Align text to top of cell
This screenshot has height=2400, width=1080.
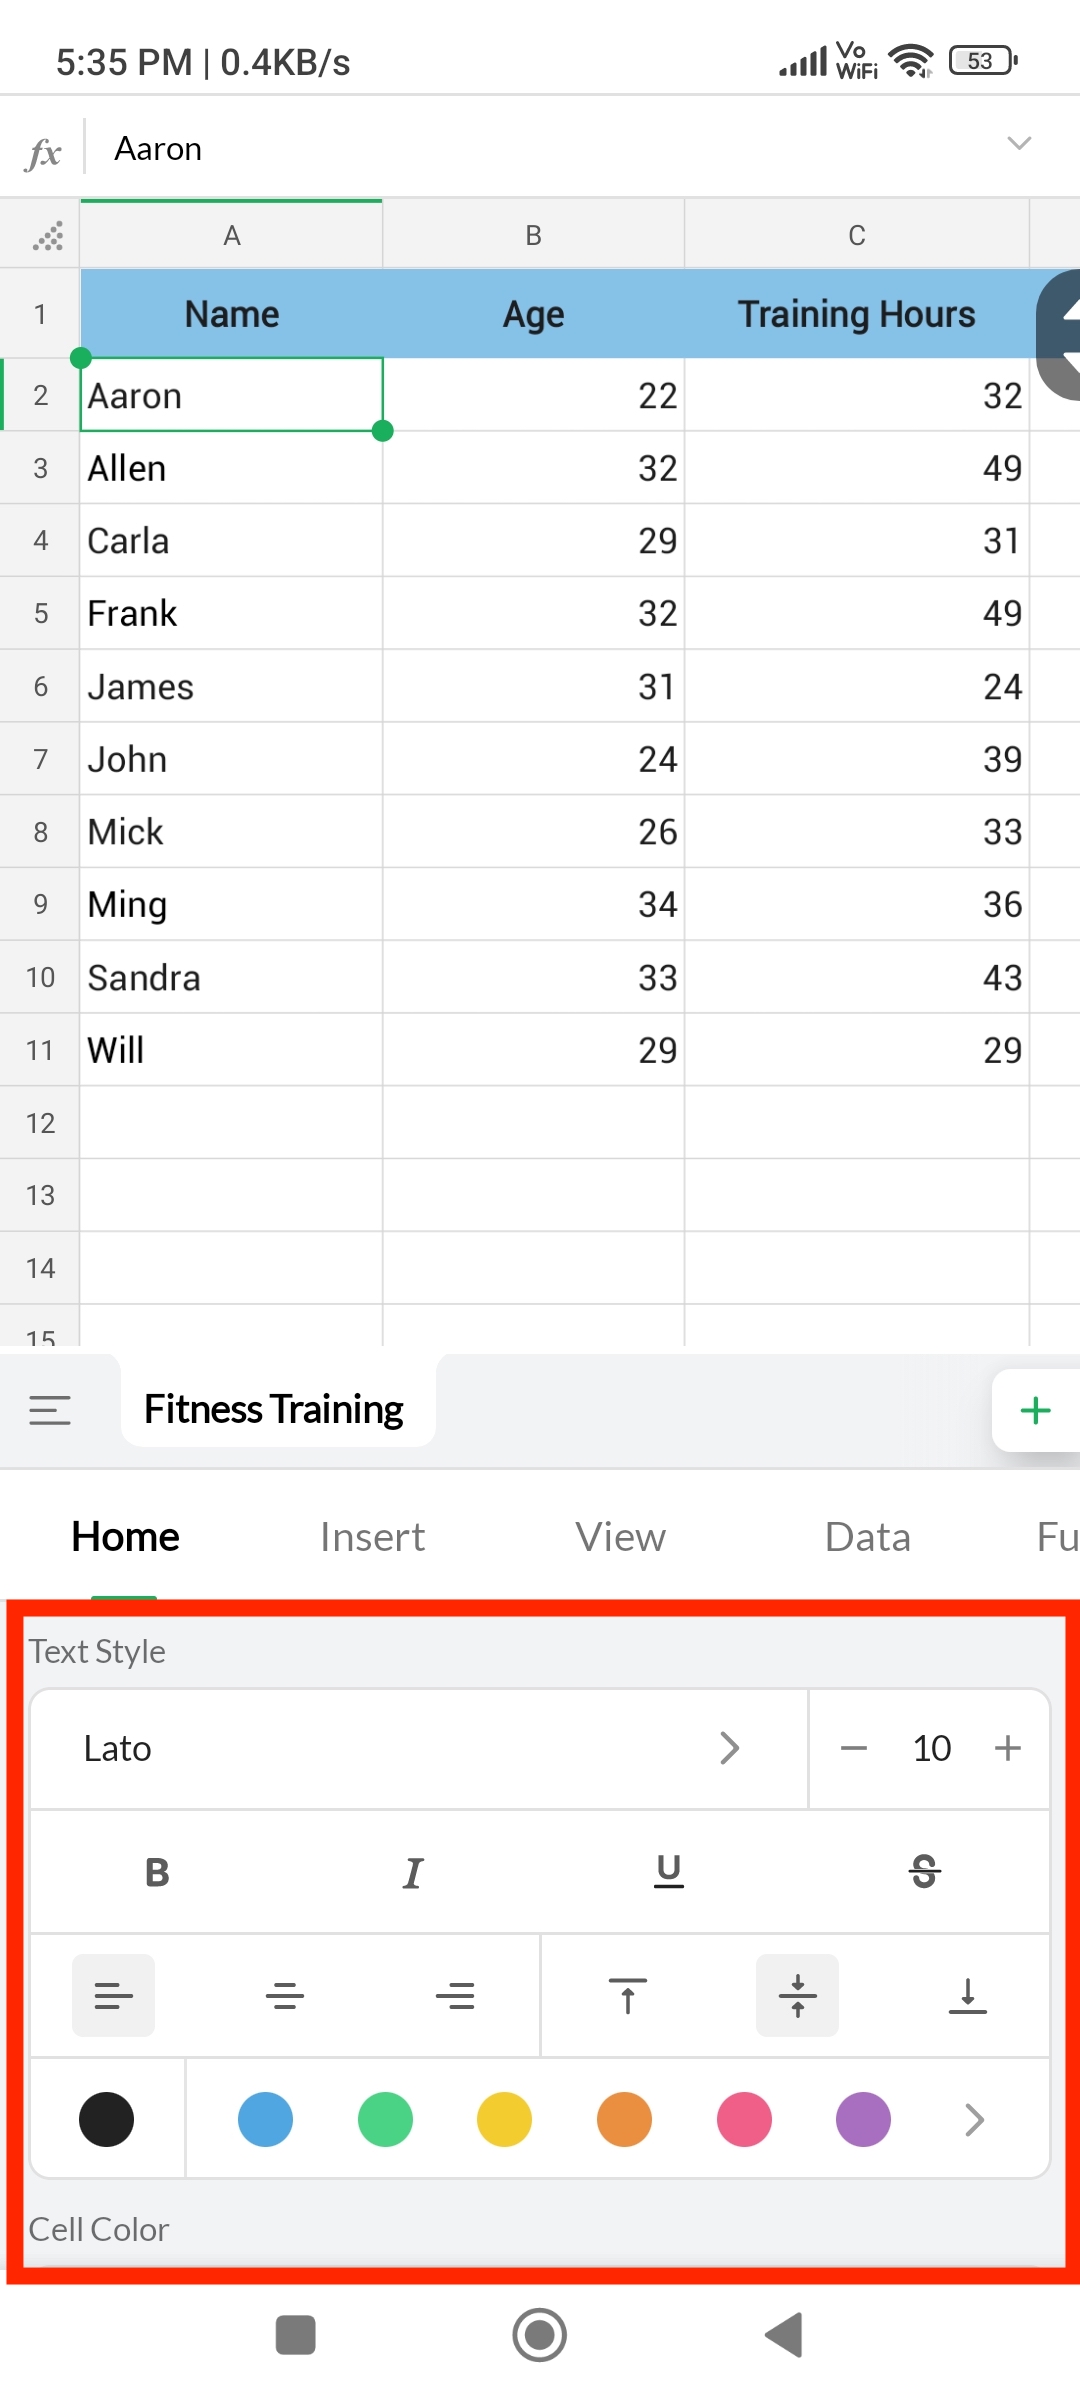click(x=627, y=1996)
